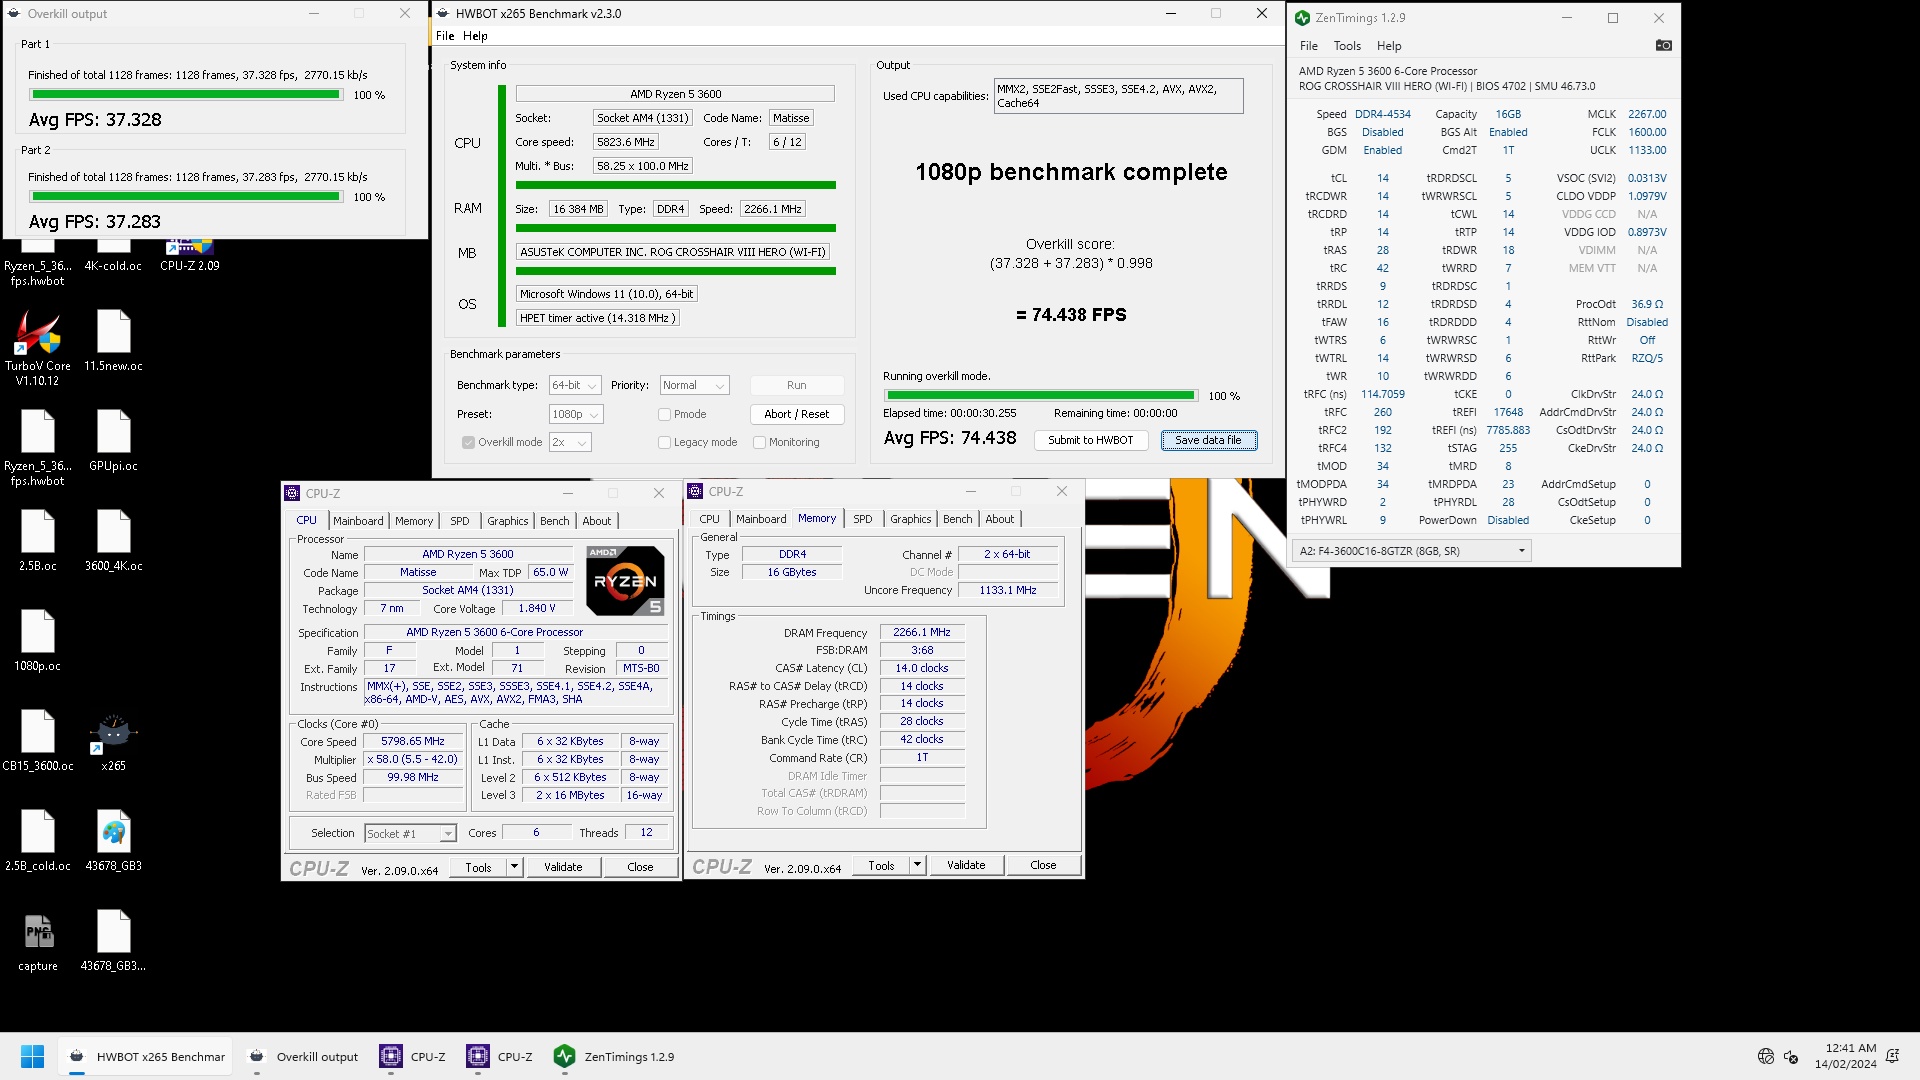Switch to Graphics tab in right CPU-Z
This screenshot has width=1920, height=1080.
[x=910, y=519]
